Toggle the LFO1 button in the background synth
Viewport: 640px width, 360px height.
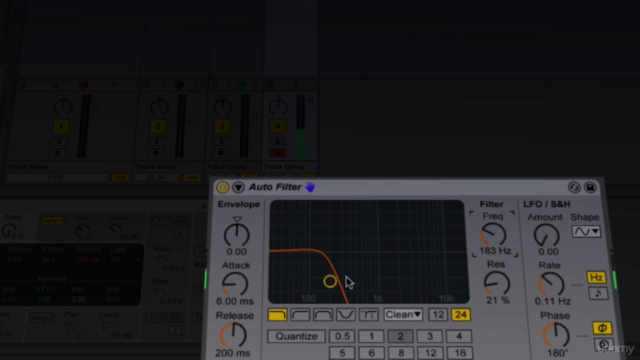pos(161,221)
